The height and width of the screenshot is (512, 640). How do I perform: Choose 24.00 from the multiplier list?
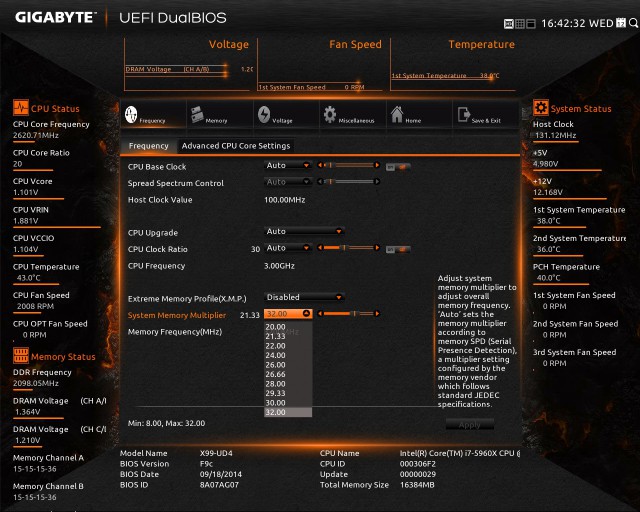[288, 355]
